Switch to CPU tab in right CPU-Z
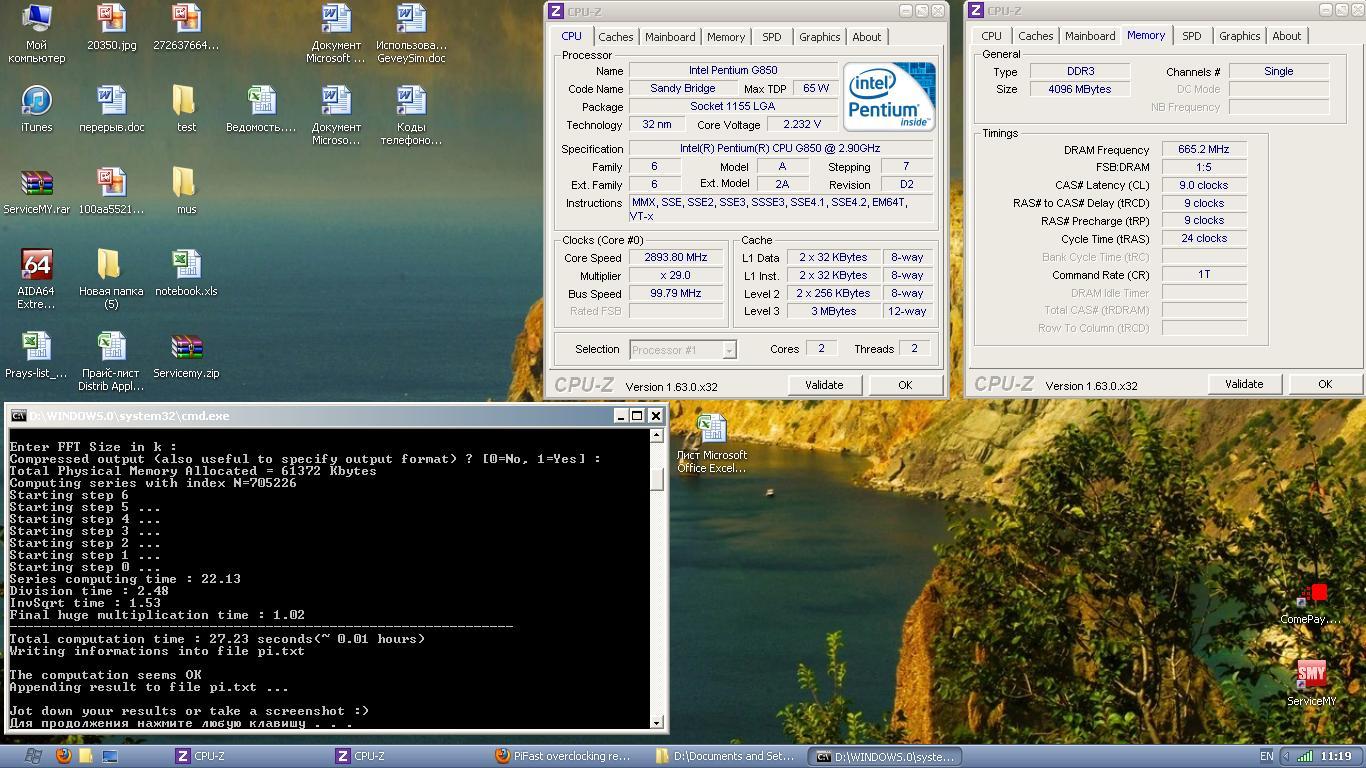Image resolution: width=1366 pixels, height=768 pixels. point(991,36)
